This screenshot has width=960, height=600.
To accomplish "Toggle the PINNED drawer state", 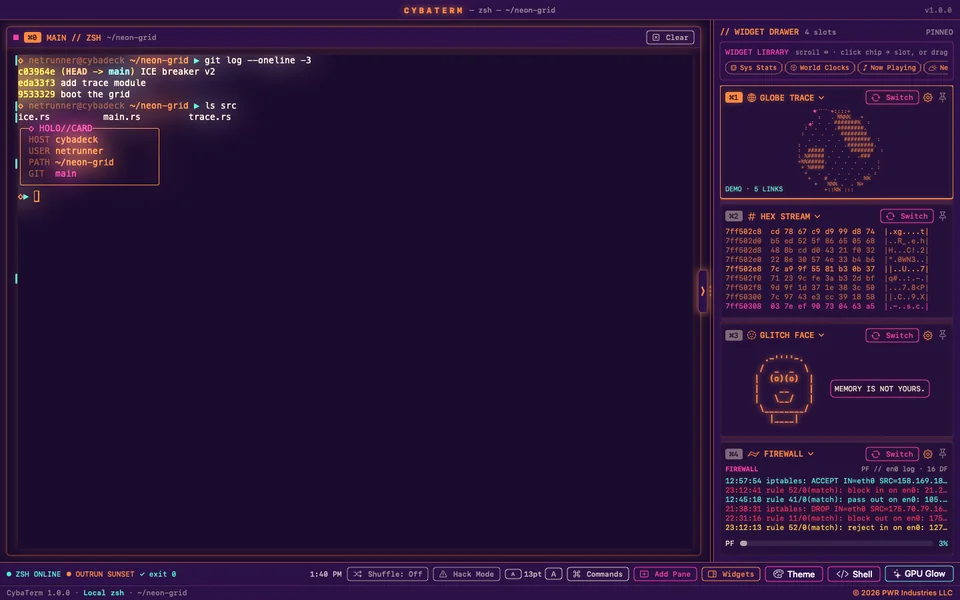I will point(939,32).
